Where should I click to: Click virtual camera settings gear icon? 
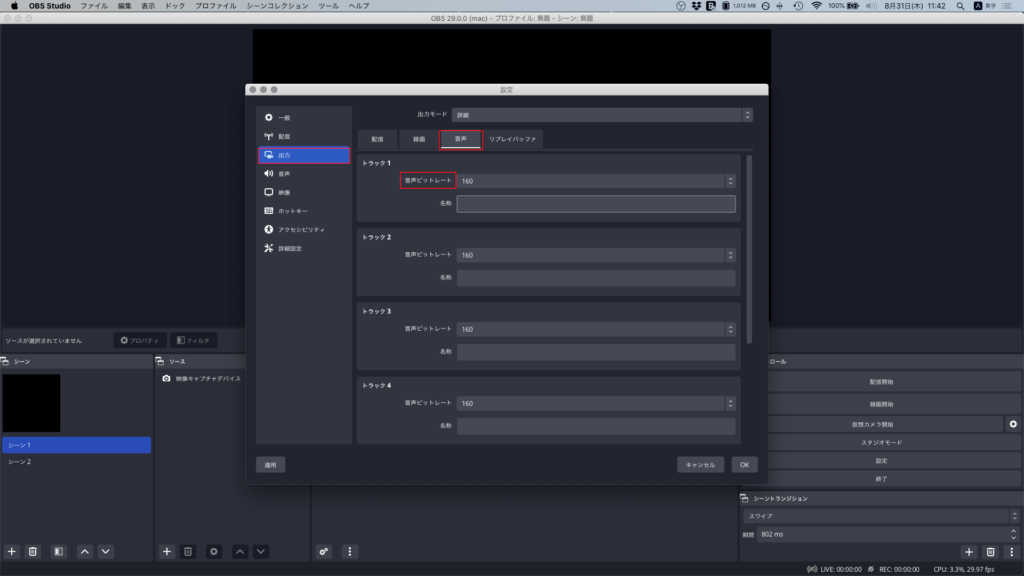1012,424
